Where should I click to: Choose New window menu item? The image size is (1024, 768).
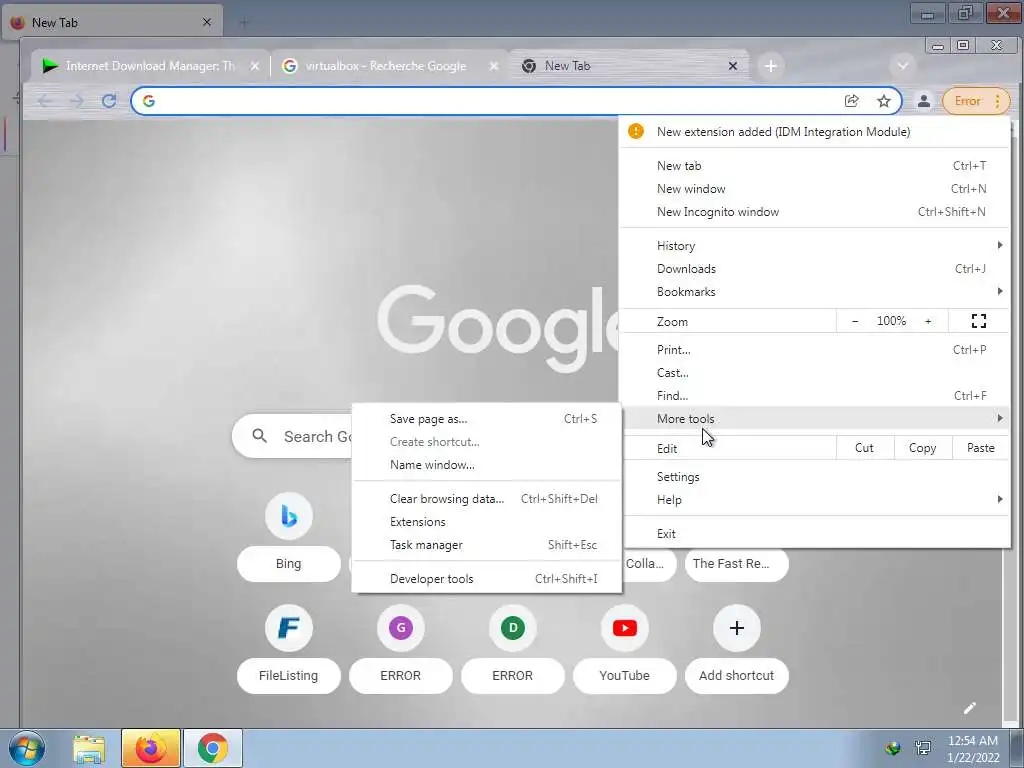[x=814, y=189]
